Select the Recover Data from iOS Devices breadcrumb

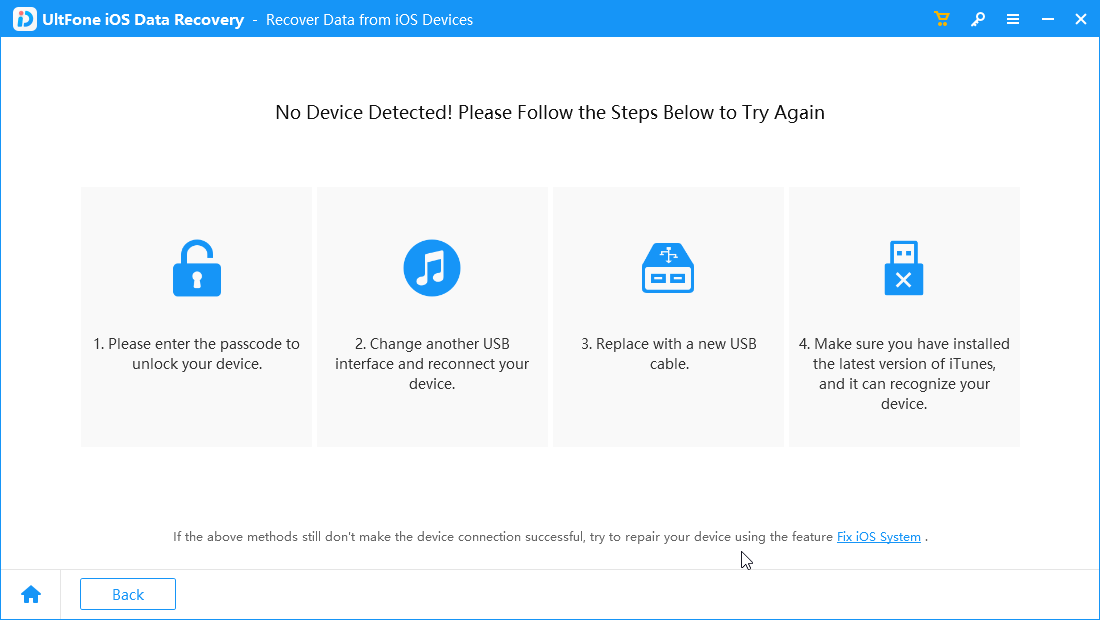point(369,19)
